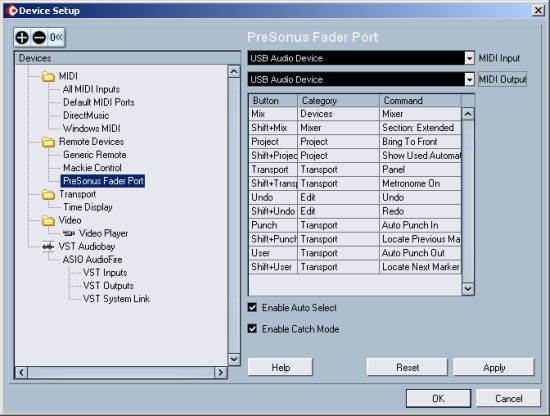Screen dimensions: 550x416
Task: Select ASIO AudioFire entry
Action: 92,260
